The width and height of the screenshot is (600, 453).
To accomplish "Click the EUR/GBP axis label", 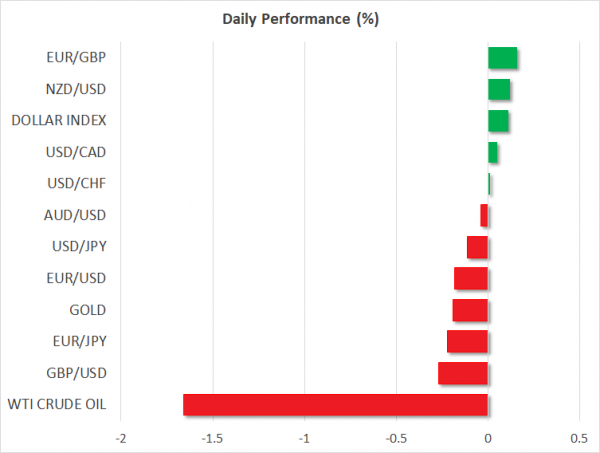I will tap(79, 58).
